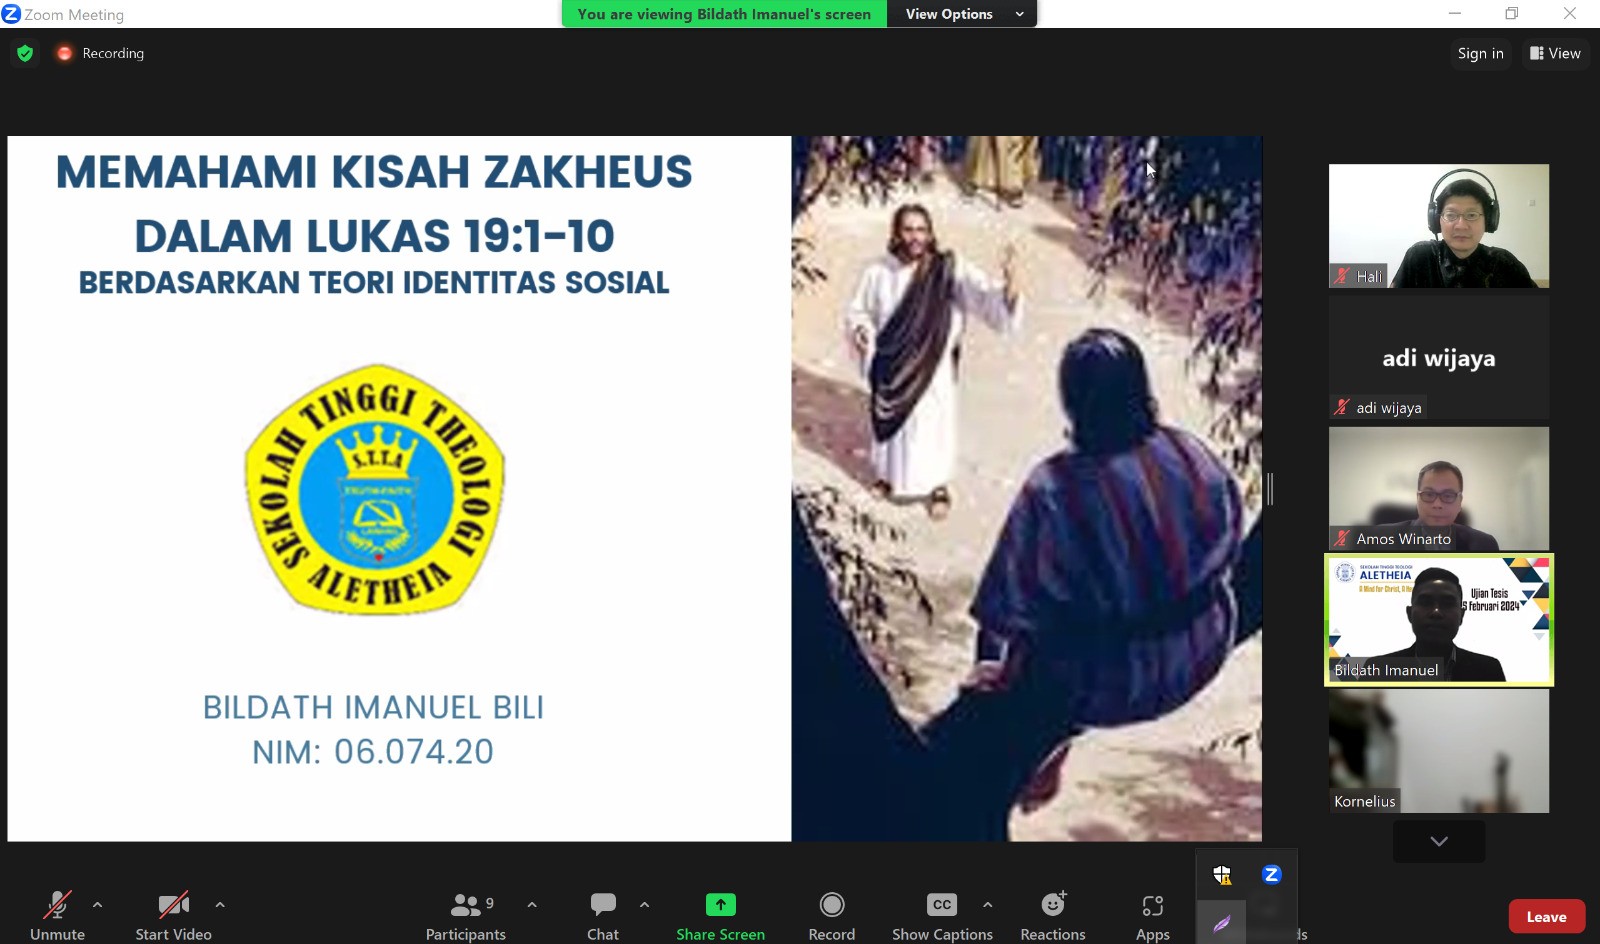1600x944 pixels.
Task: Expand the Participants options caret
Action: [x=532, y=904]
